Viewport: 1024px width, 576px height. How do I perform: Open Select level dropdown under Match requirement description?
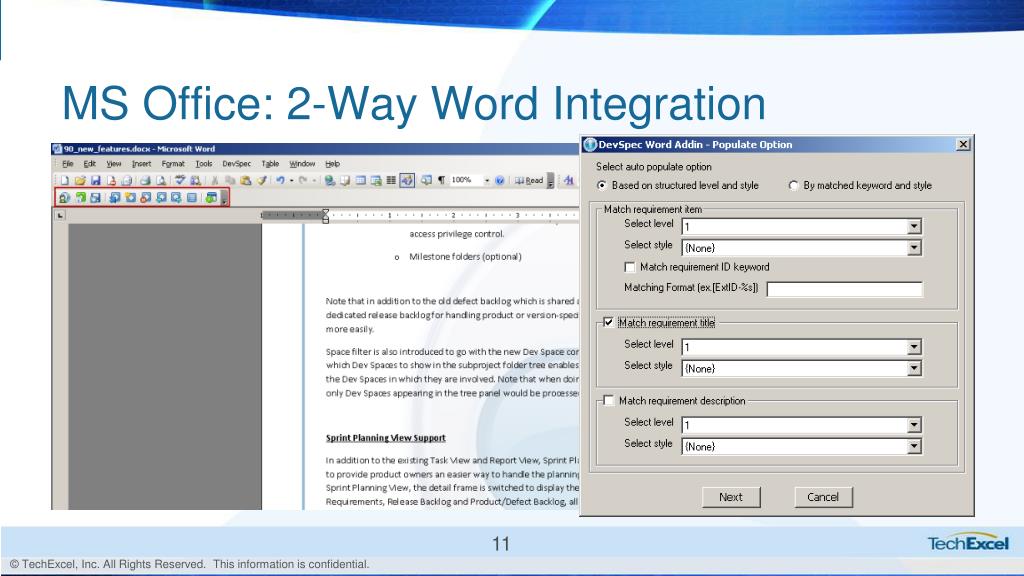point(914,425)
